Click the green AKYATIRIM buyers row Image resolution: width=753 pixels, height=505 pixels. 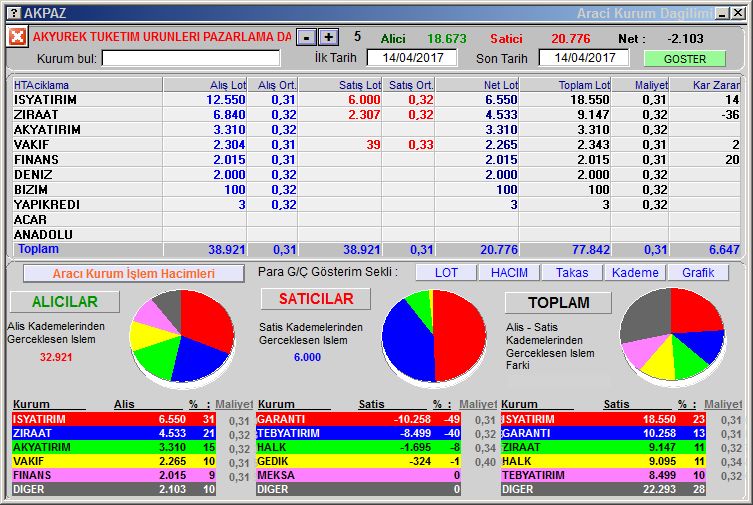pos(114,447)
